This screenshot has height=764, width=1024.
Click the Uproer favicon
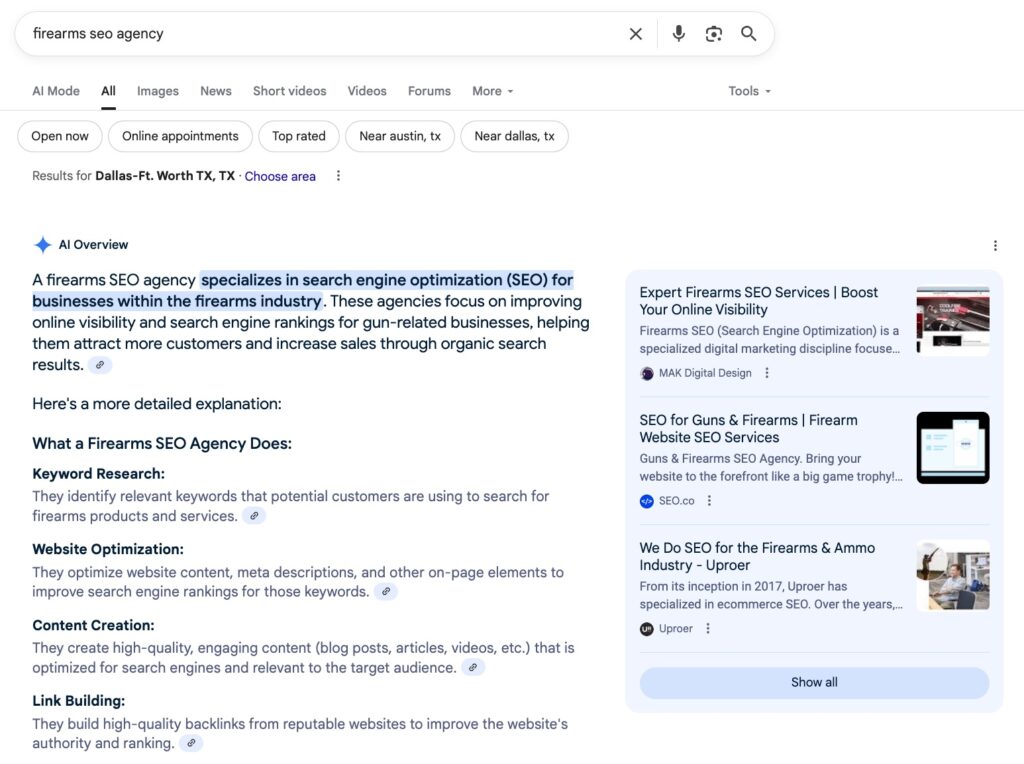(647, 629)
